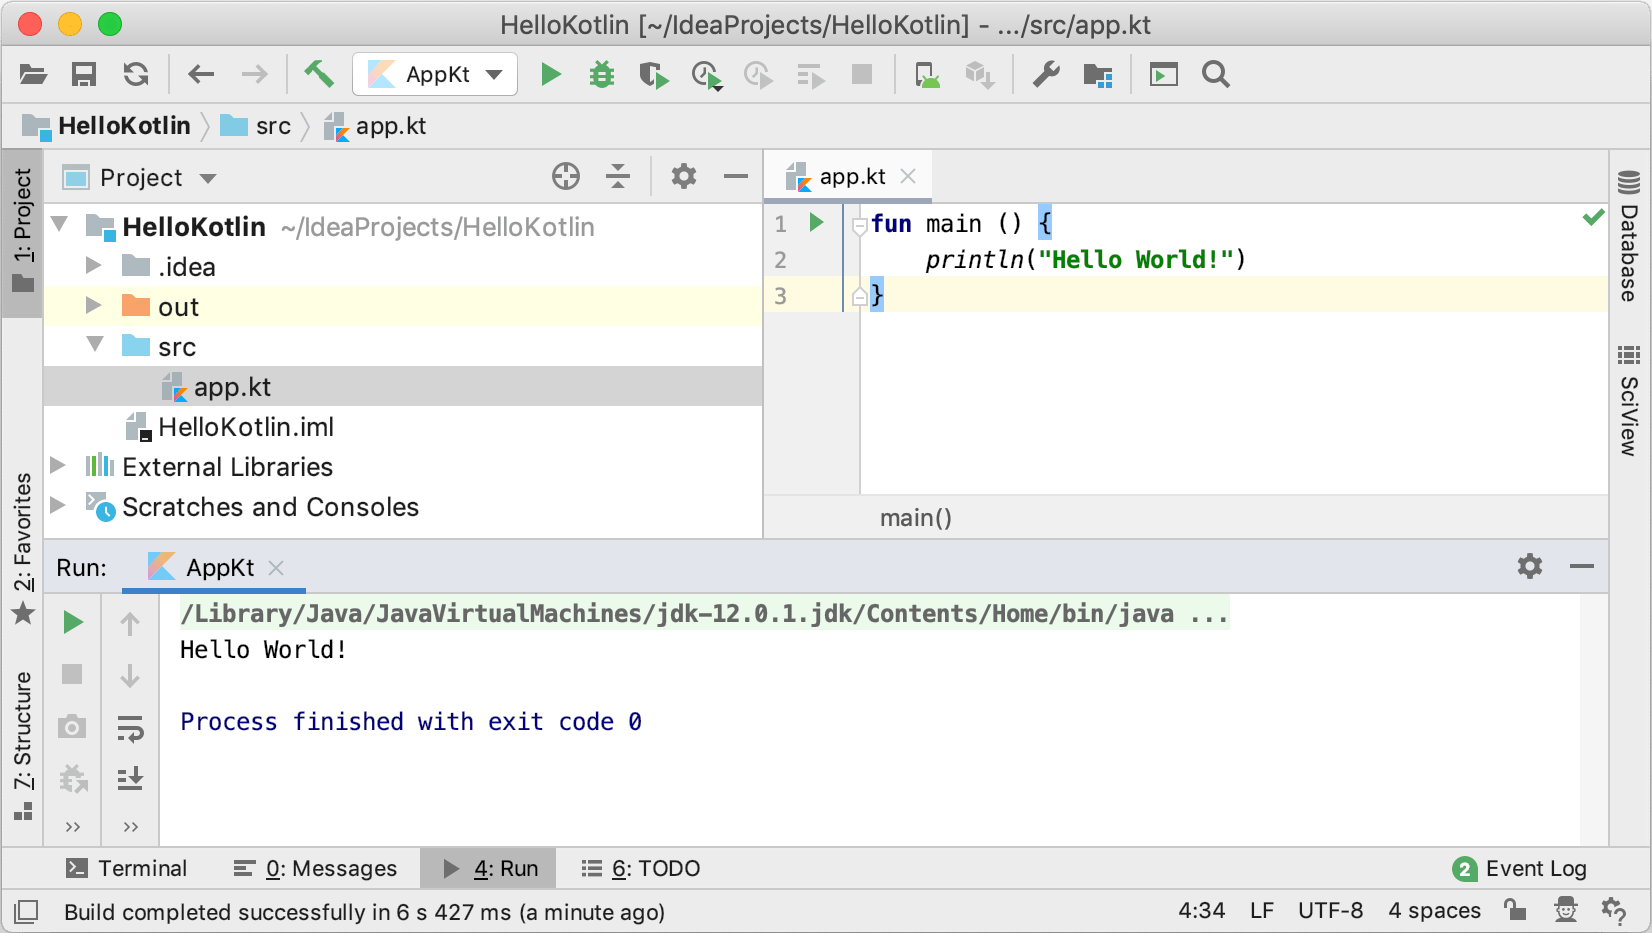Click the 4: Run tool window tab

(x=489, y=868)
